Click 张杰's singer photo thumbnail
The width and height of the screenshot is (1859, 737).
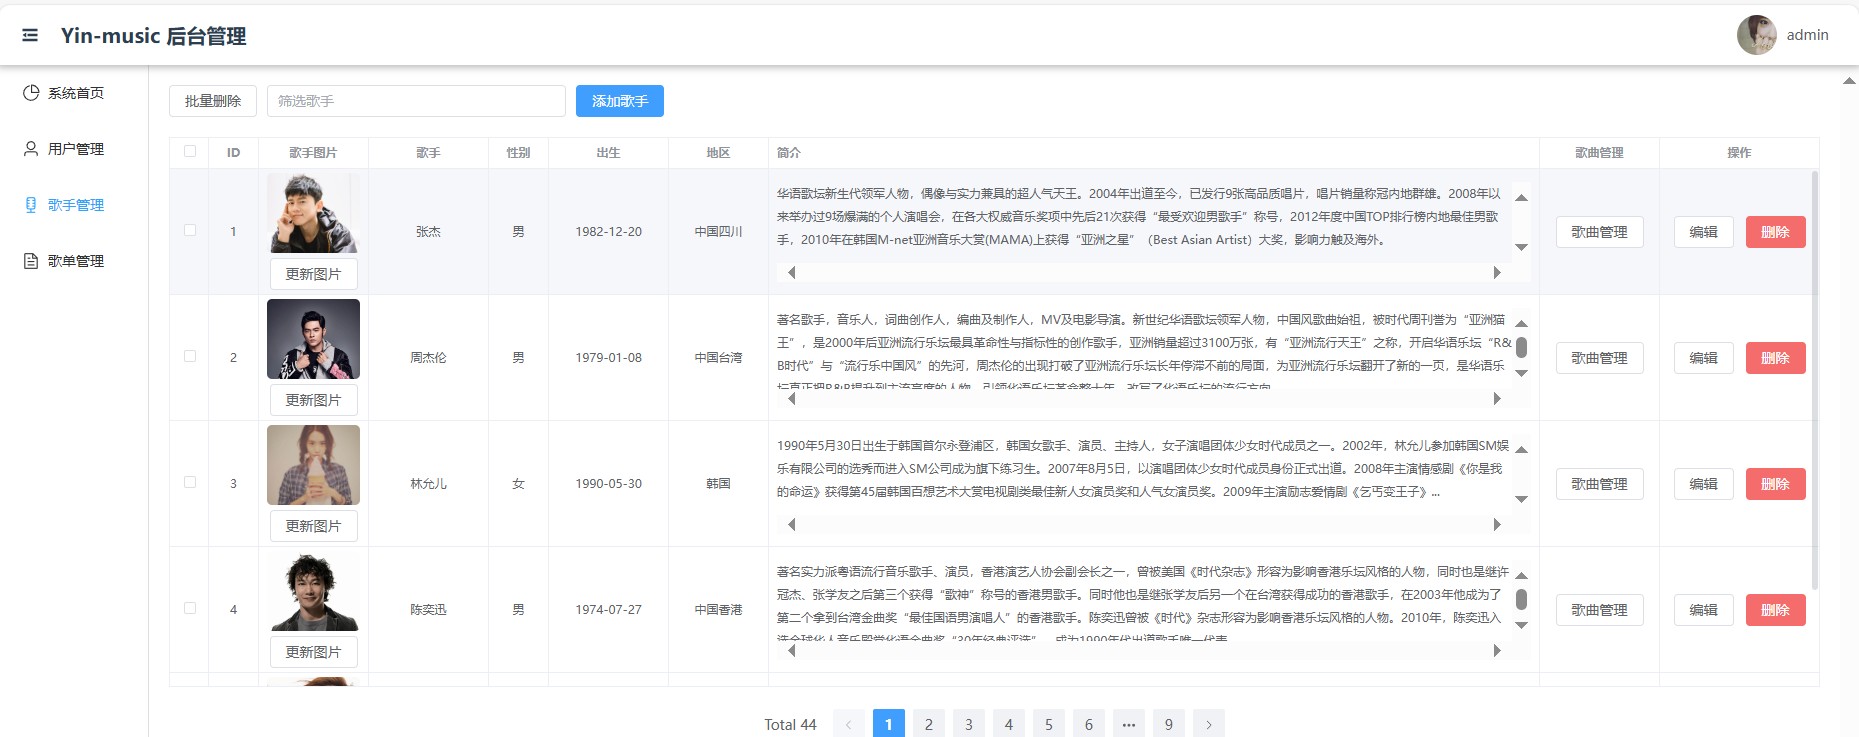click(313, 213)
